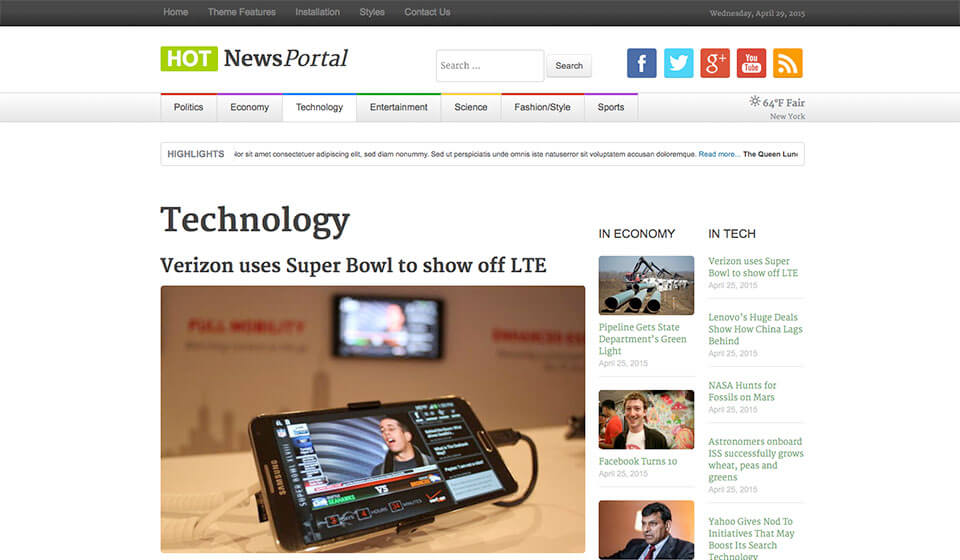
Task: Select the Politics category tab
Action: [189, 107]
